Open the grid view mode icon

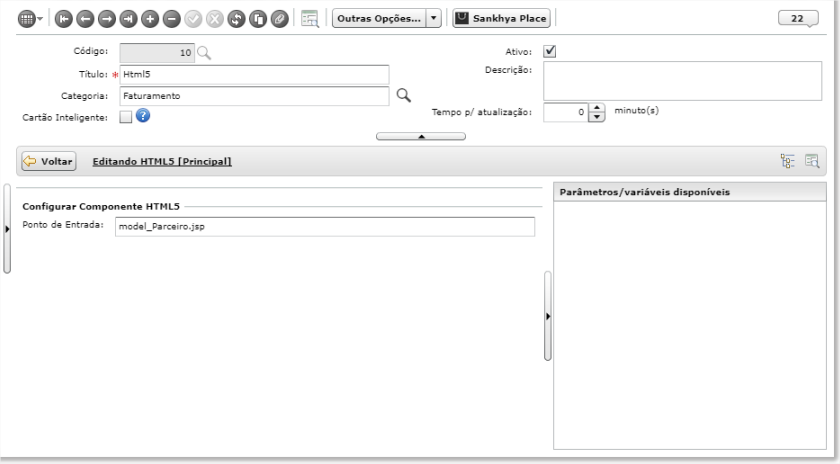tap(26, 19)
